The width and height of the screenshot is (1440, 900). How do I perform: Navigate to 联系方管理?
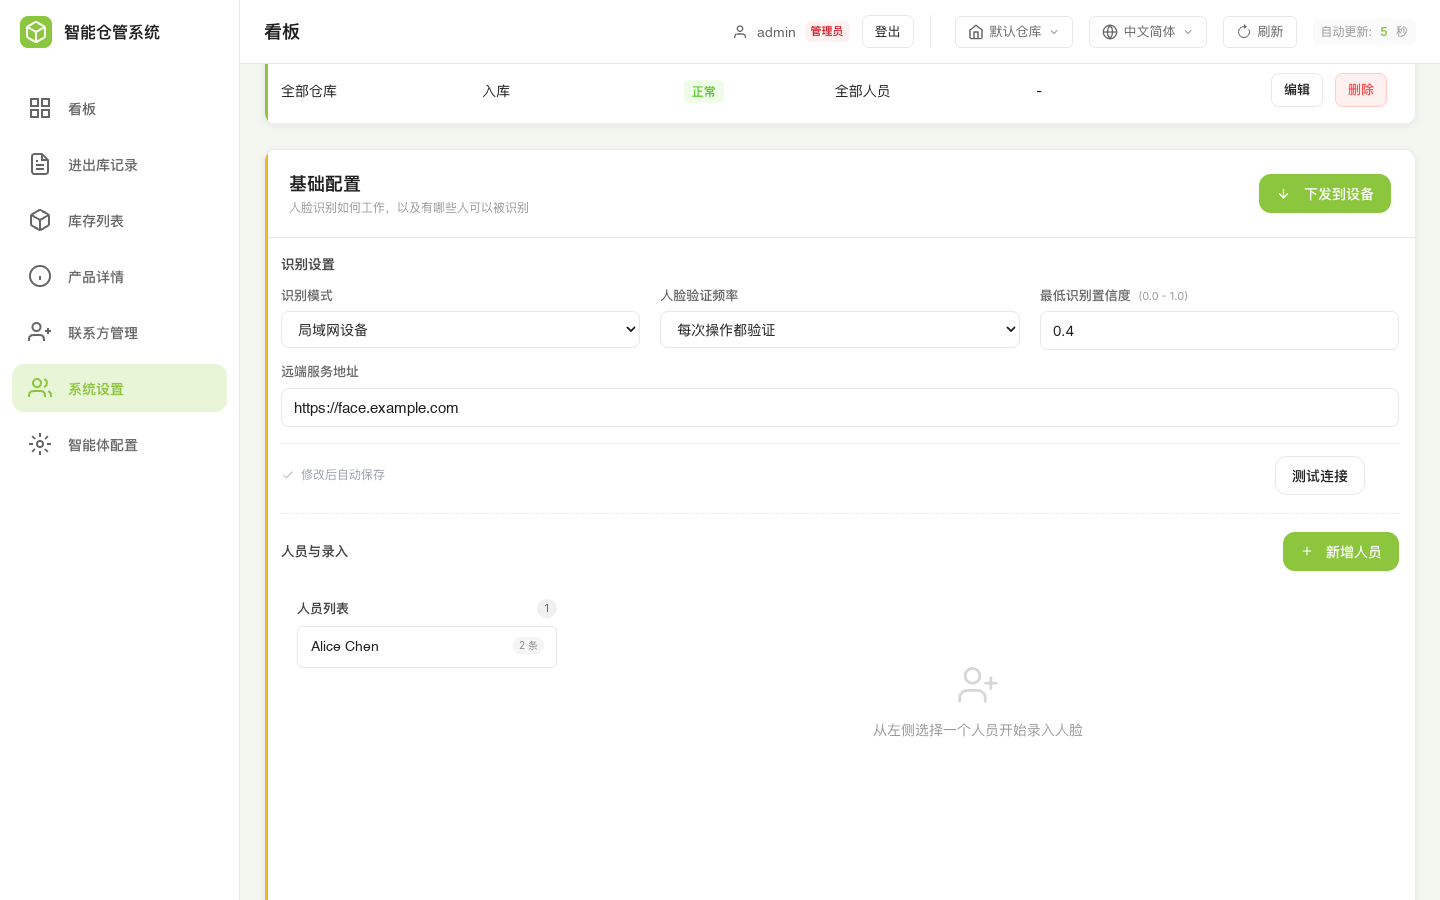tap(120, 332)
